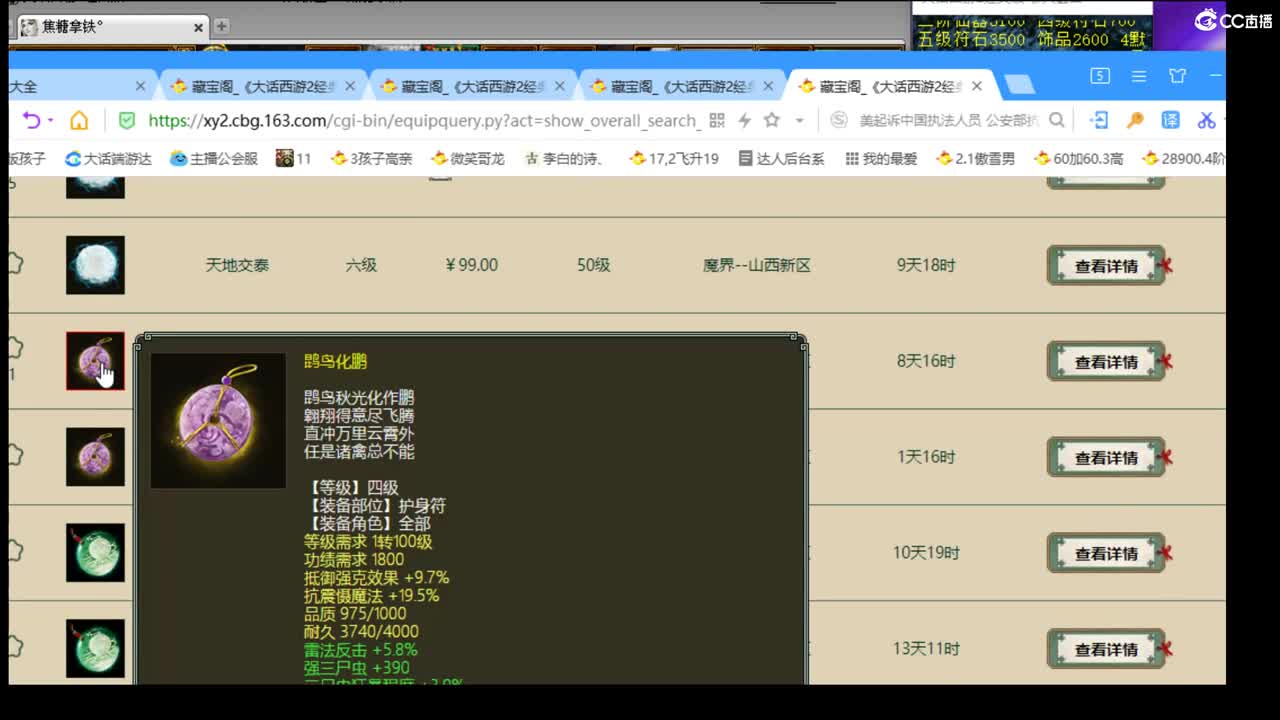This screenshot has height=720, width=1280.
Task: Open the 2.1傲雪男 bookmark
Action: coord(976,158)
